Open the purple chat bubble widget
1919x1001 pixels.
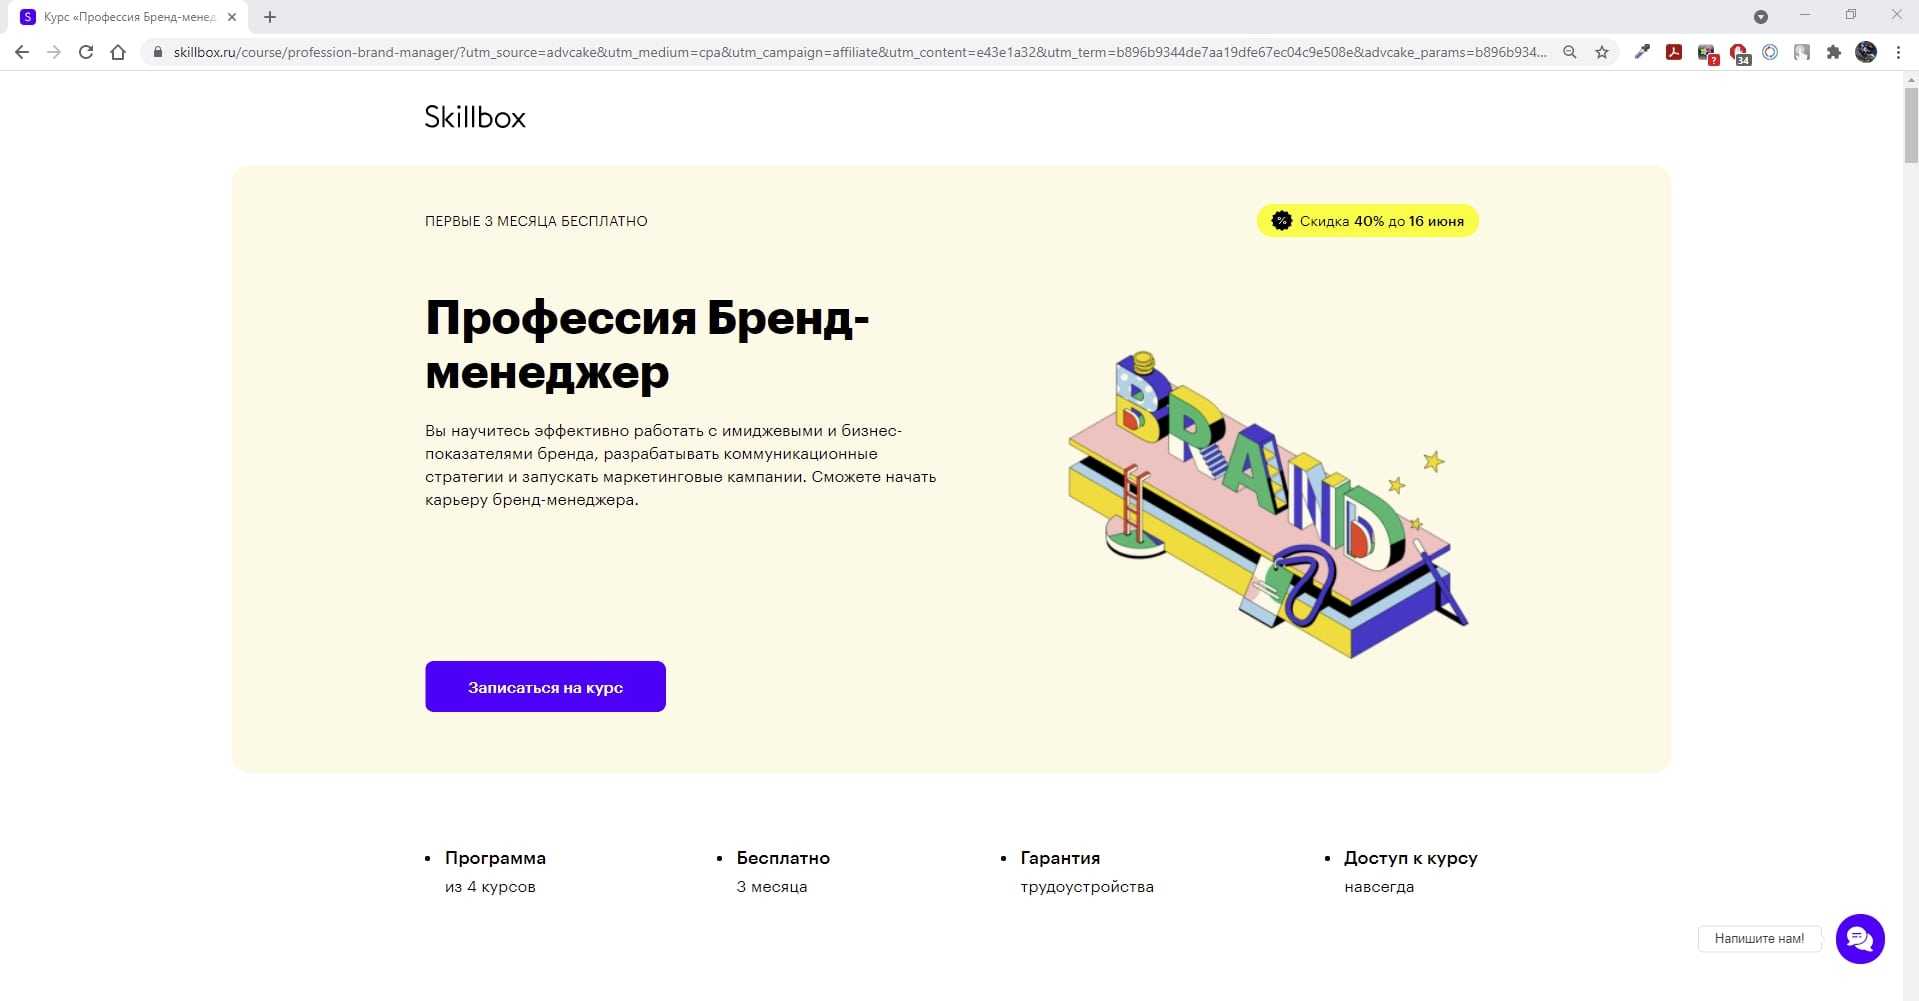1860,939
